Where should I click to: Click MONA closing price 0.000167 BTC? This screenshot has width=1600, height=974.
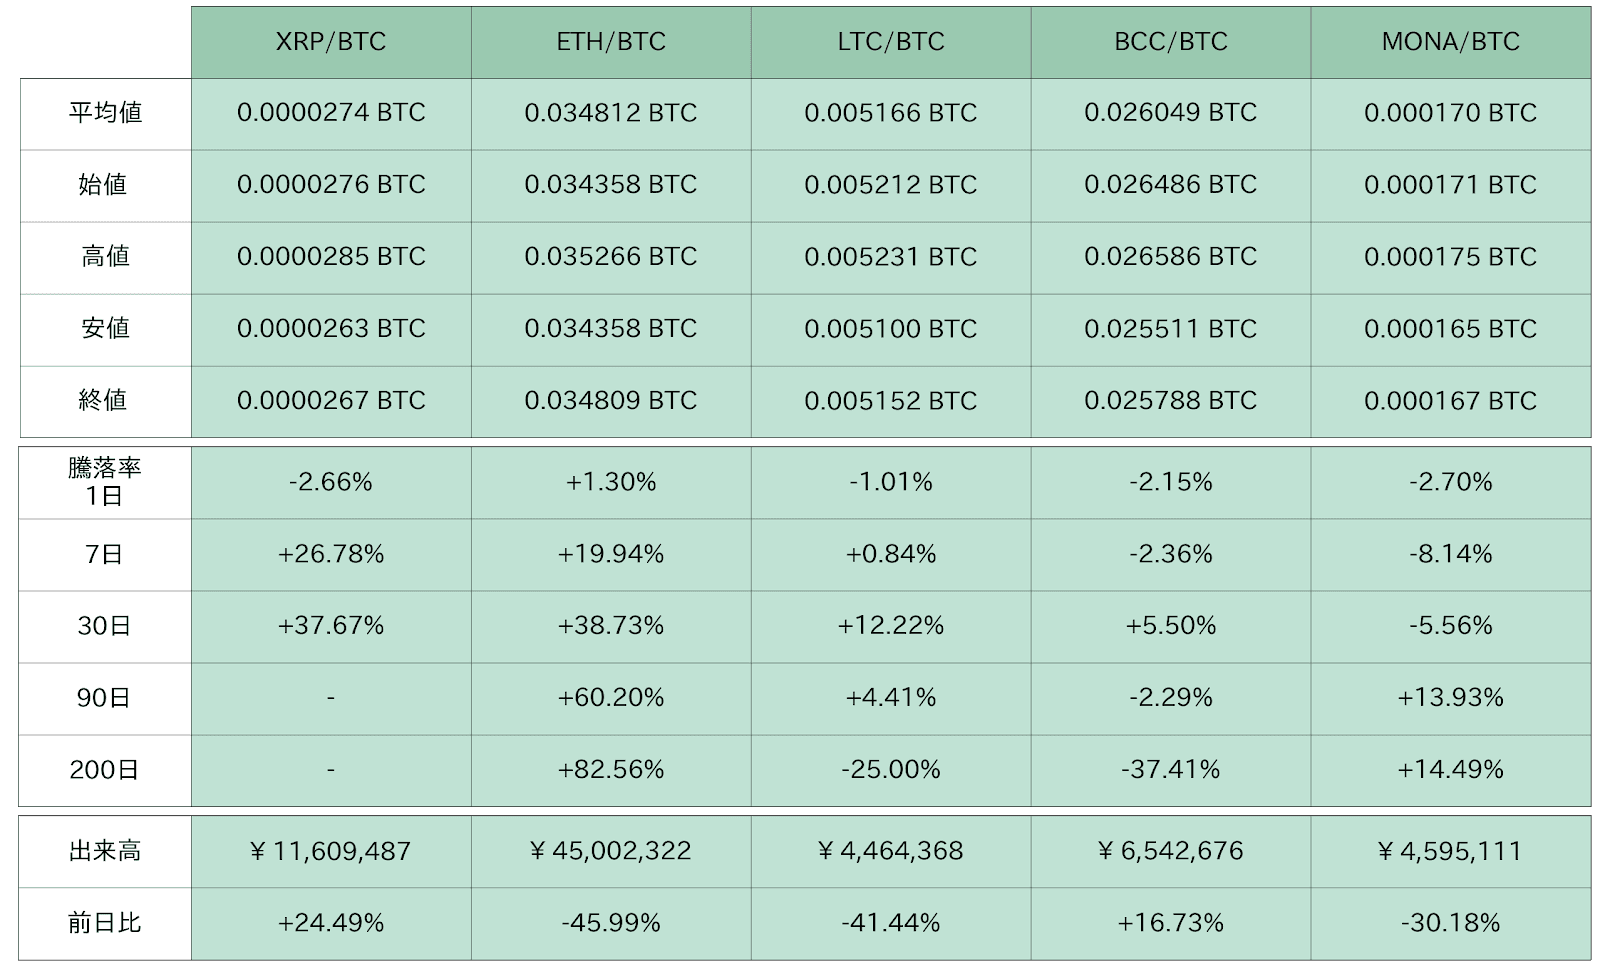[1450, 401]
